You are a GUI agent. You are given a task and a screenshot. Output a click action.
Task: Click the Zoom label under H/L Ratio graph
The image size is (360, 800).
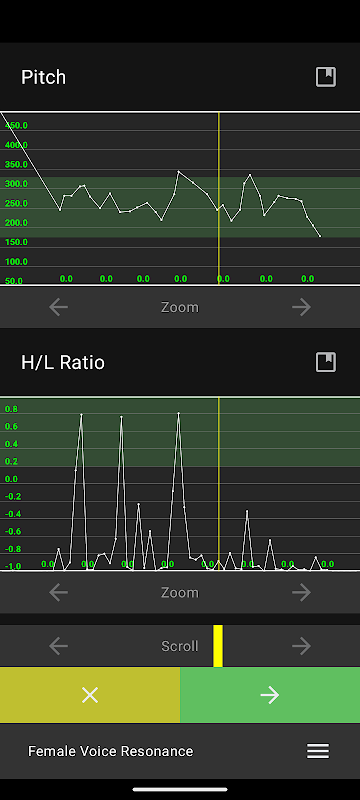pyautogui.click(x=180, y=592)
